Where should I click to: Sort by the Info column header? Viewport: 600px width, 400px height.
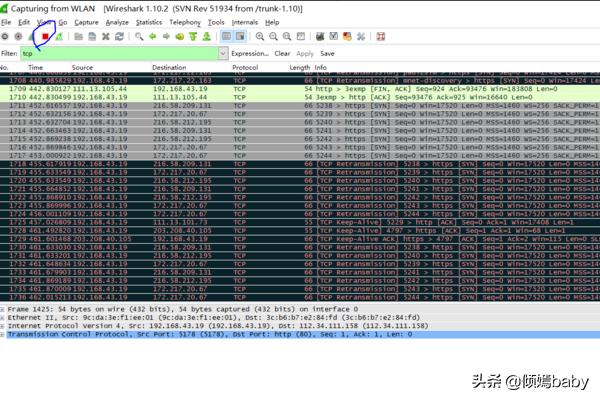[320, 67]
